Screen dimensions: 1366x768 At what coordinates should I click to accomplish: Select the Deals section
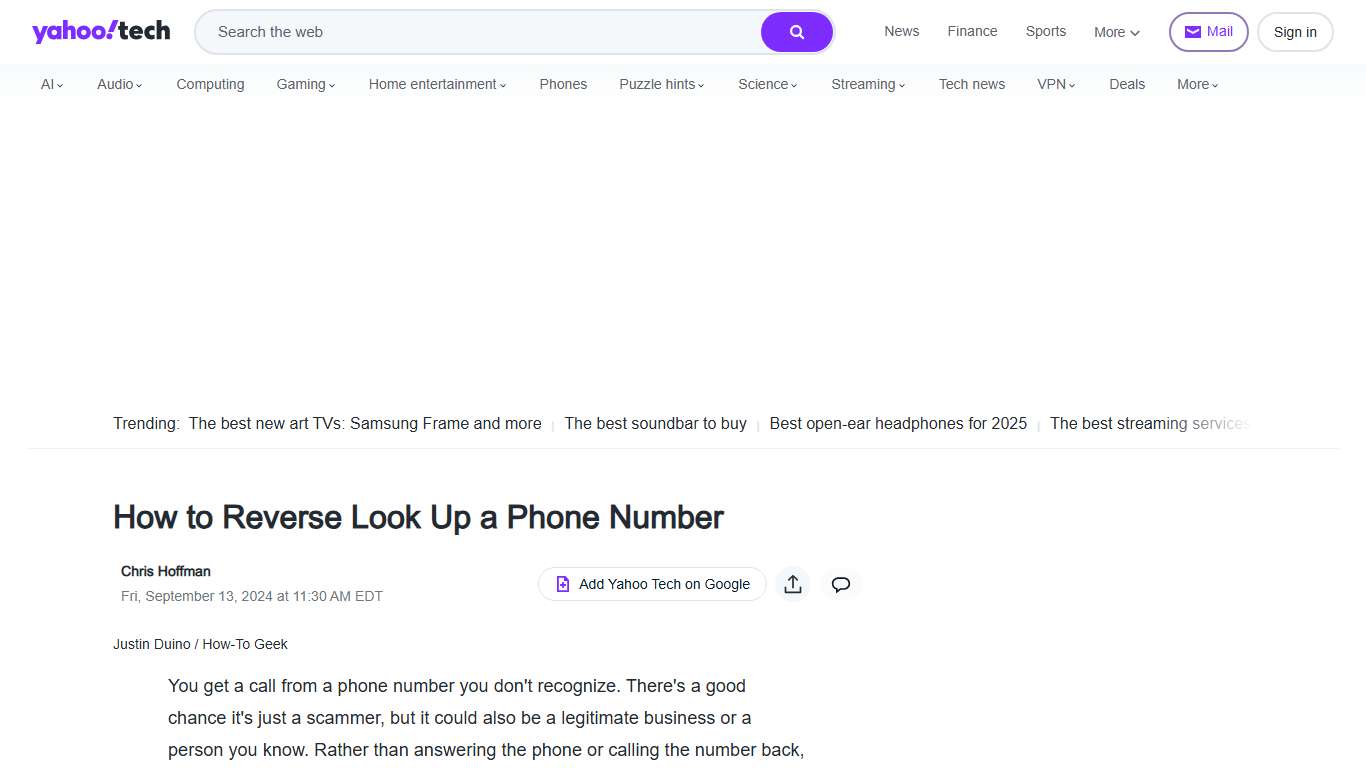[1127, 84]
